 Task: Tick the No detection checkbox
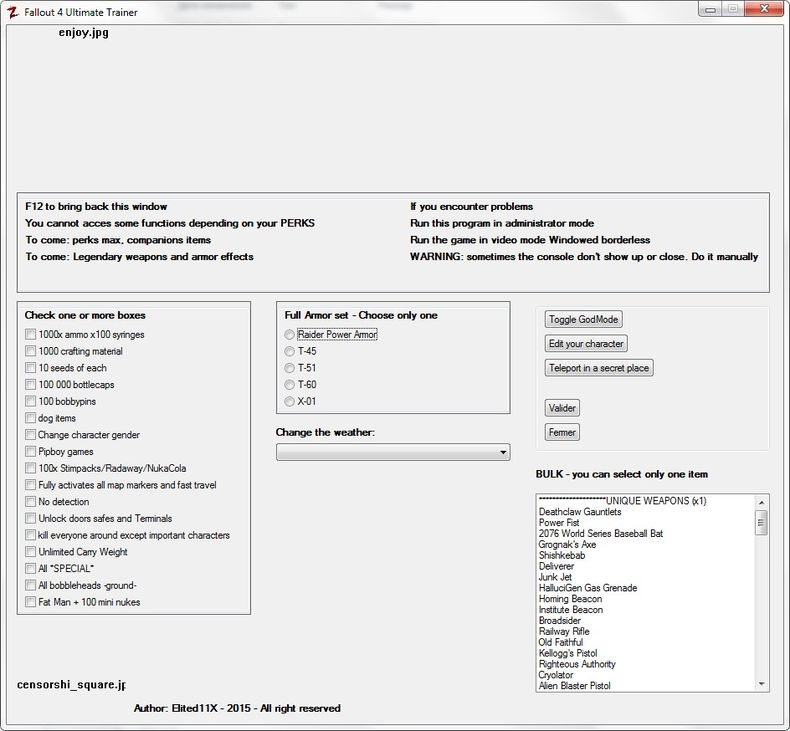pyautogui.click(x=31, y=501)
